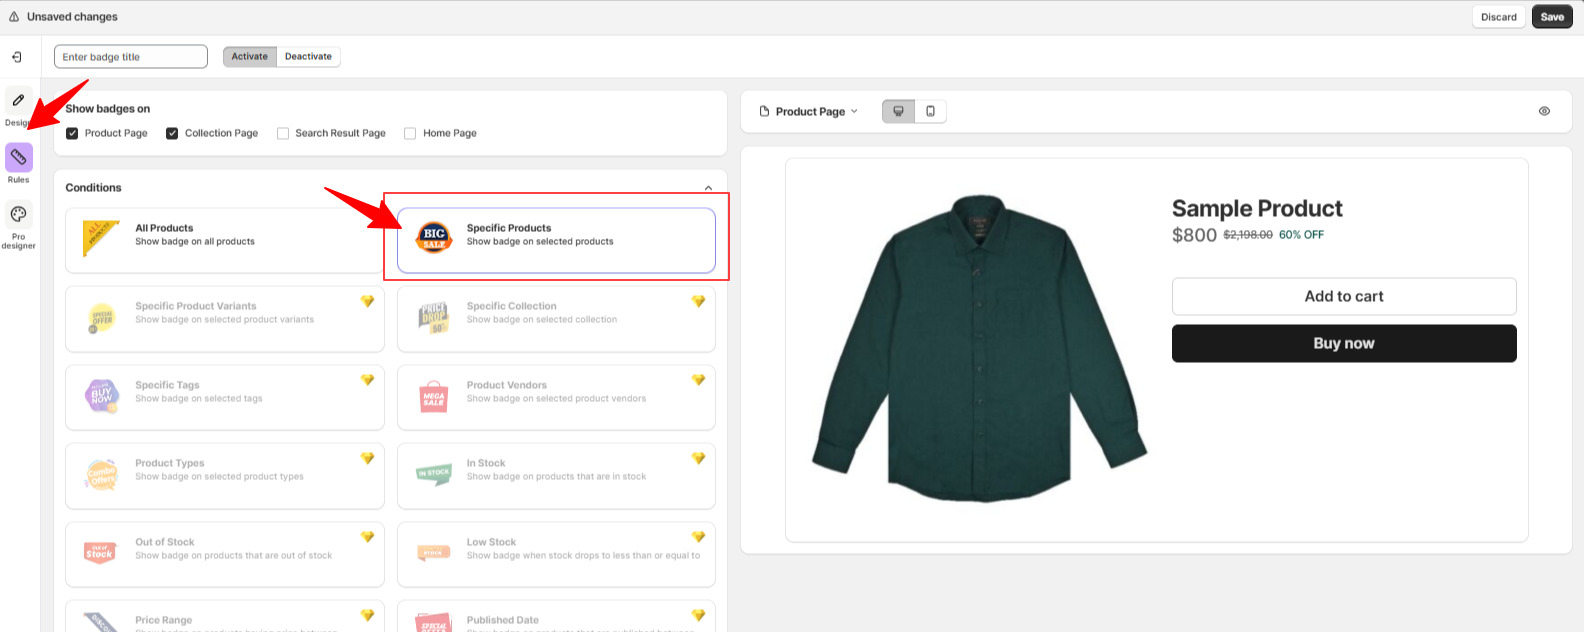Click the Specific Tags text
Viewport: 1584px width, 632px height.
pos(168,385)
